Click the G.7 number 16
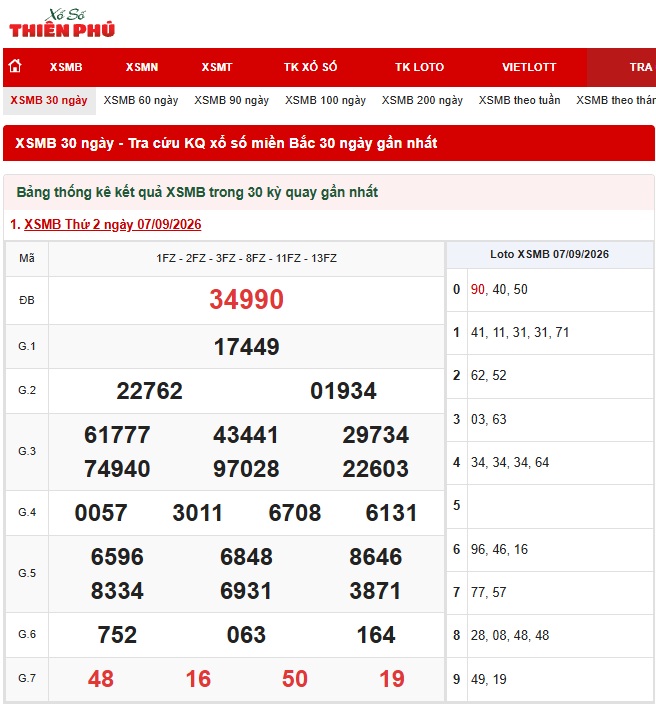Viewport: 656px width, 708px height. click(x=198, y=679)
